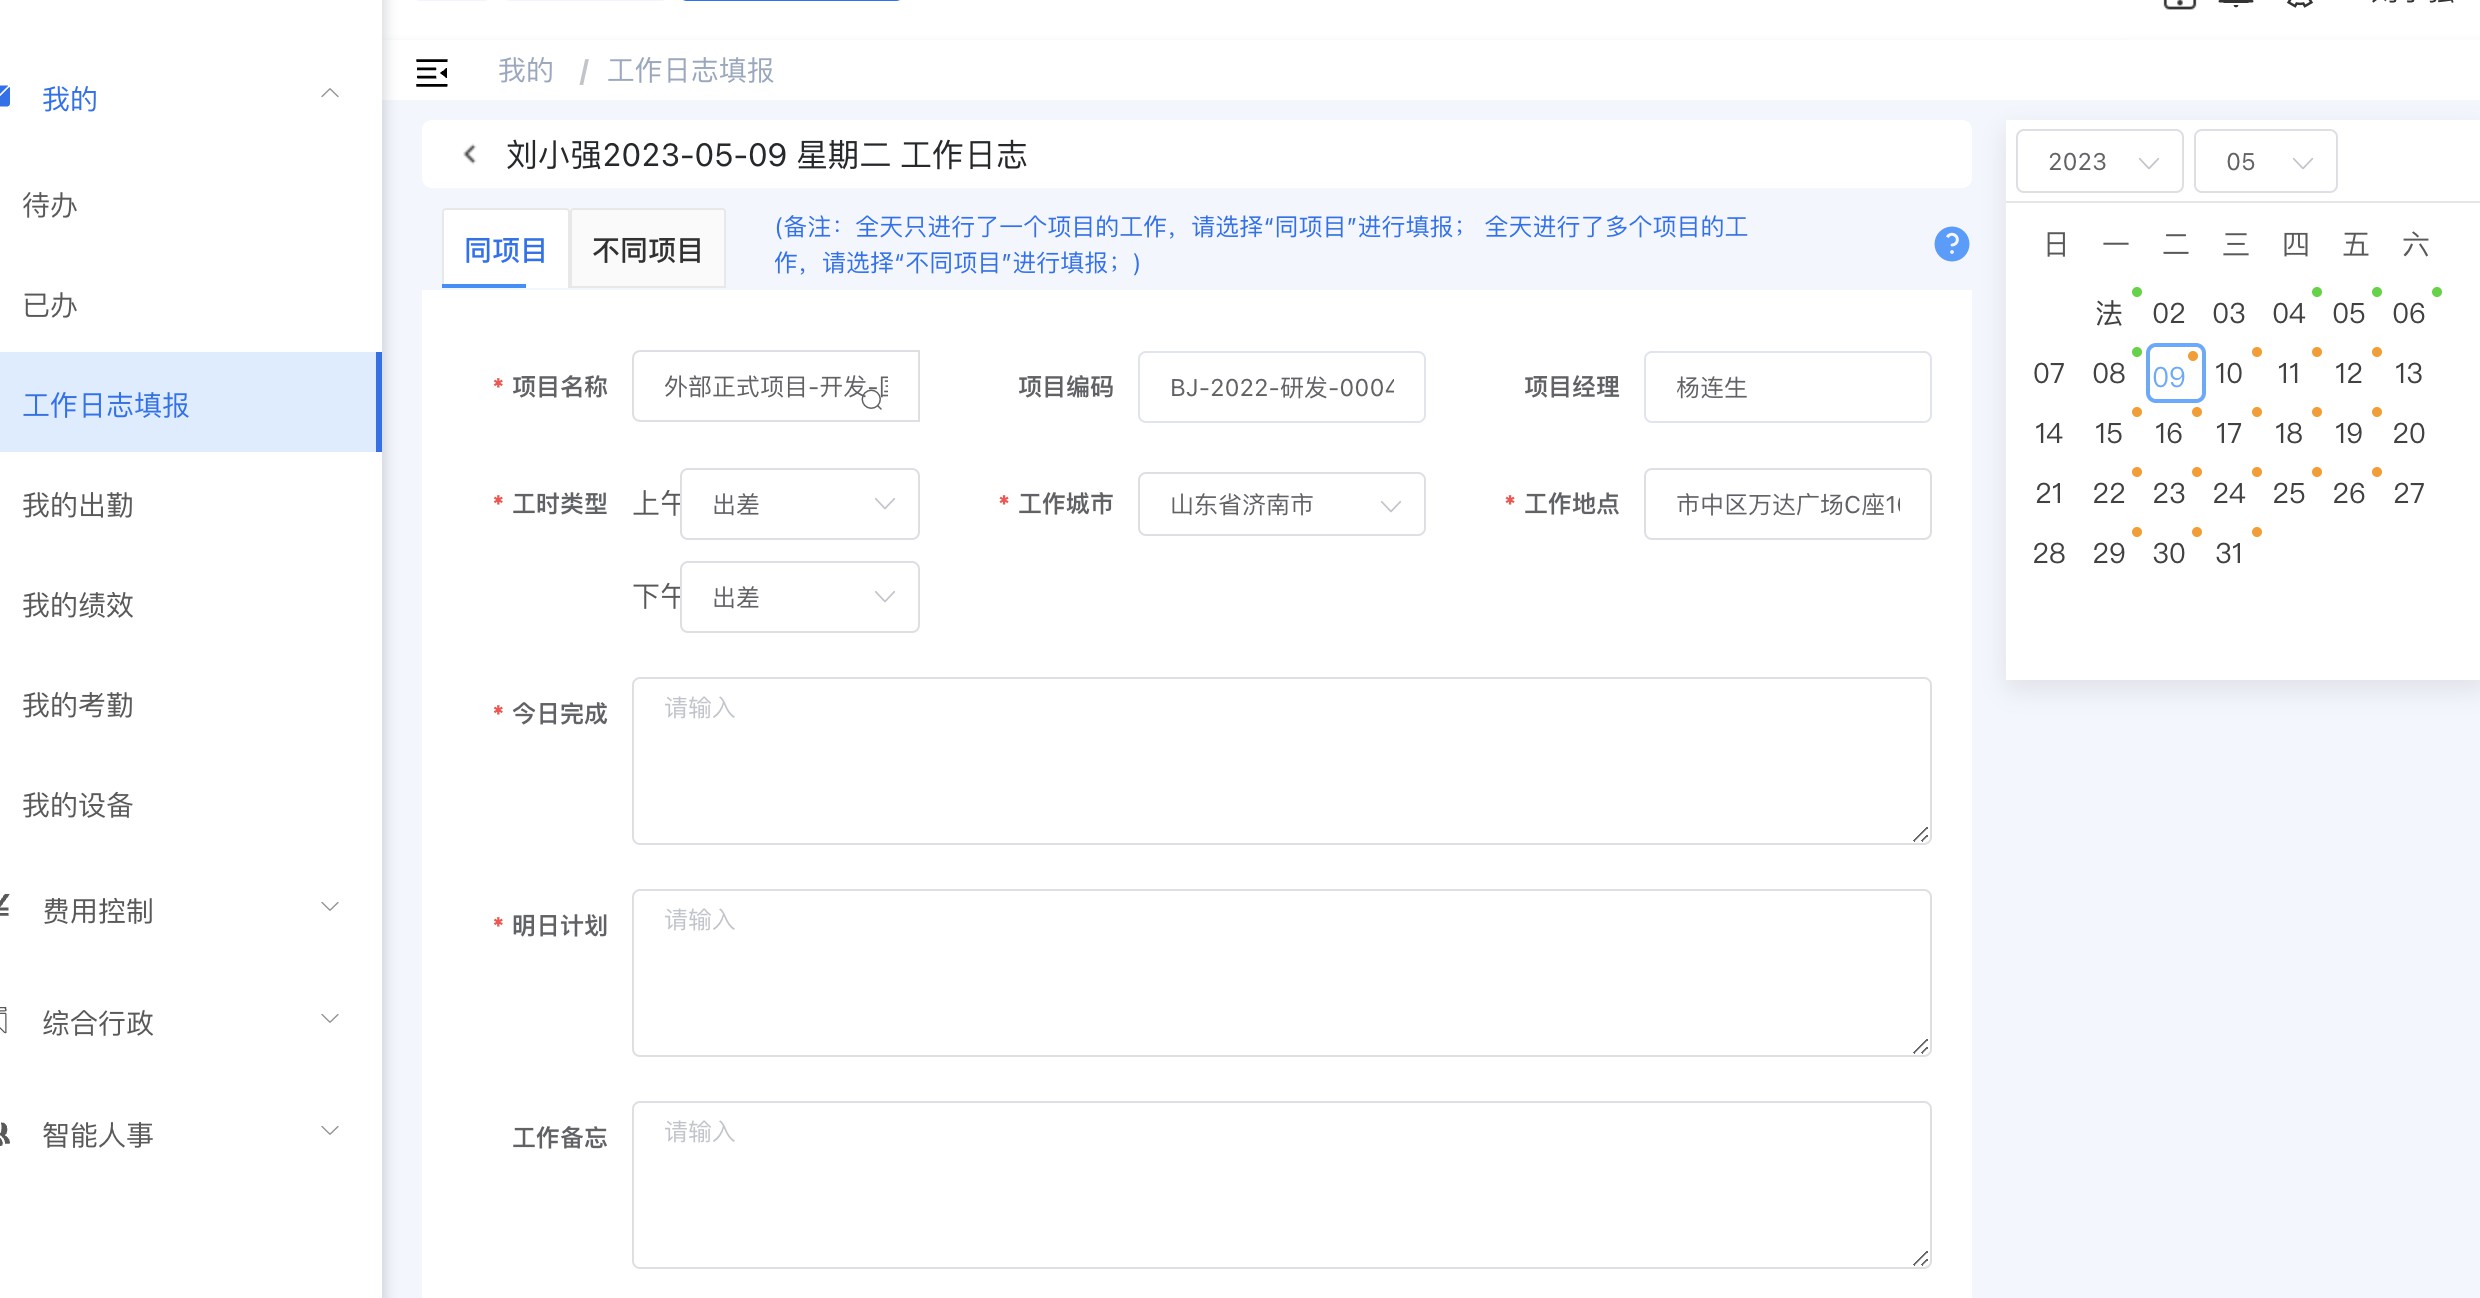Click the 工作日志填报 breadcrumb
The image size is (2480, 1298).
click(x=691, y=70)
